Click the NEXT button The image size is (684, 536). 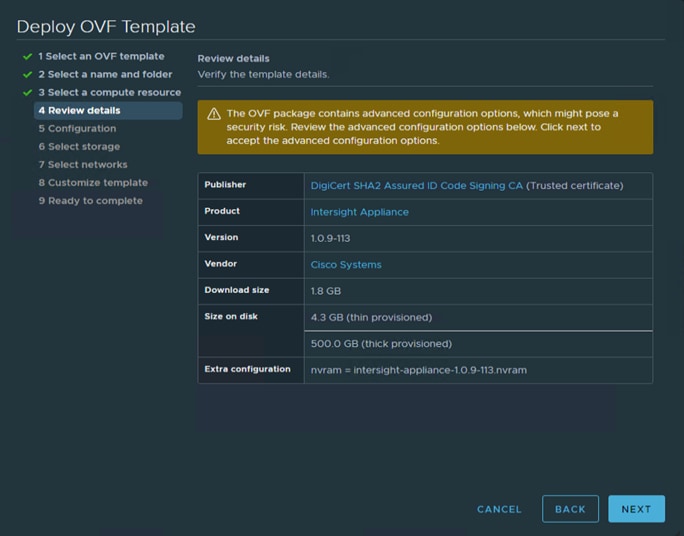[x=636, y=509]
